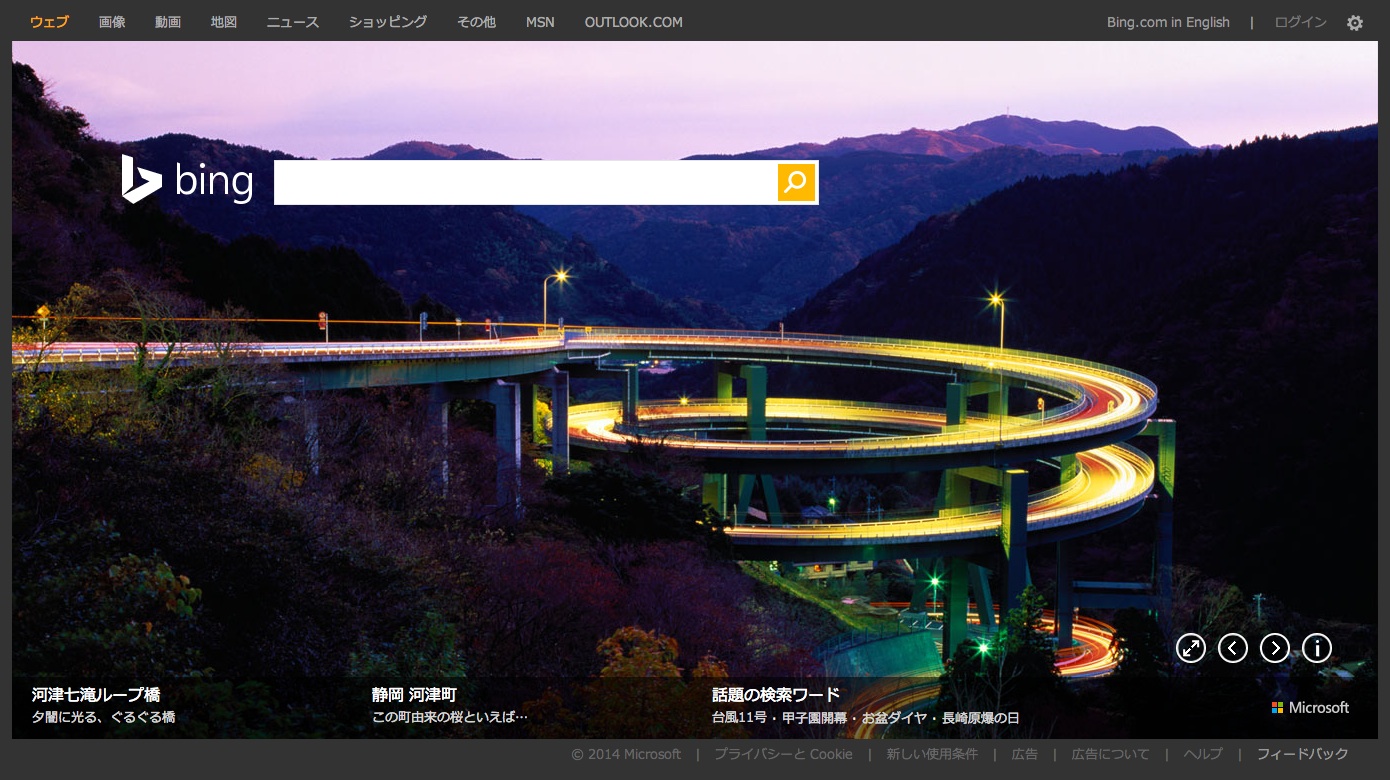Click the フィードバック footer link
The height and width of the screenshot is (780, 1390).
pyautogui.click(x=1302, y=754)
